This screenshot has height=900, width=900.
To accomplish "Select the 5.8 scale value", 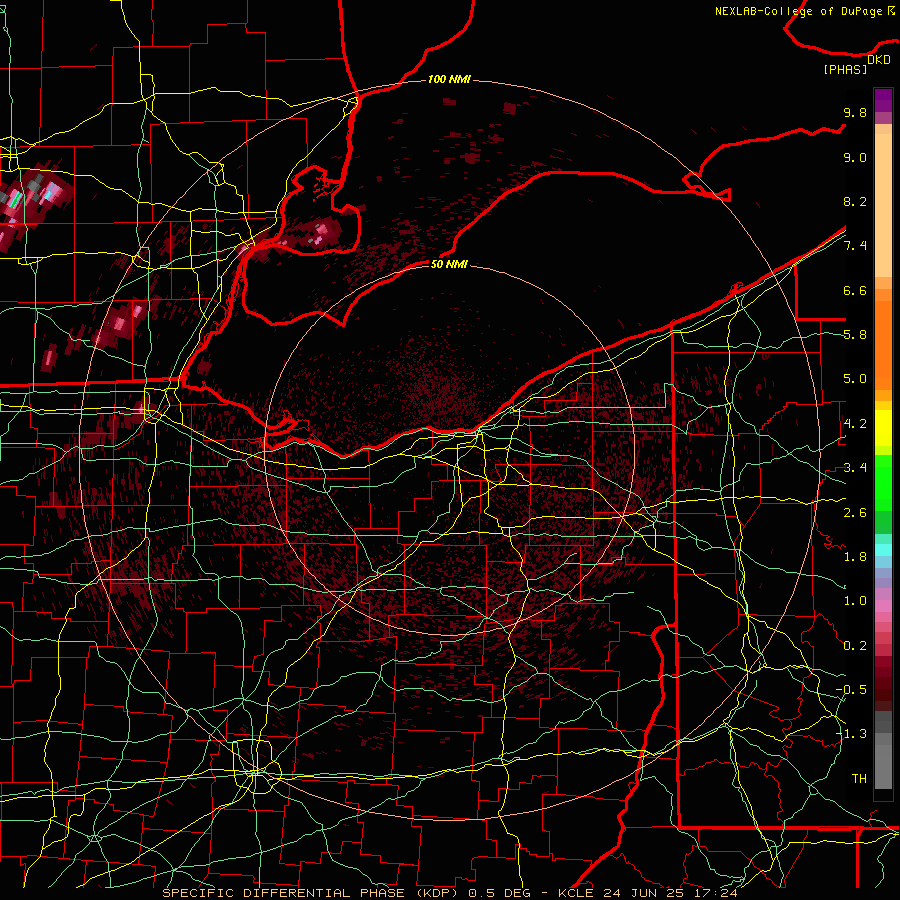I will (855, 335).
